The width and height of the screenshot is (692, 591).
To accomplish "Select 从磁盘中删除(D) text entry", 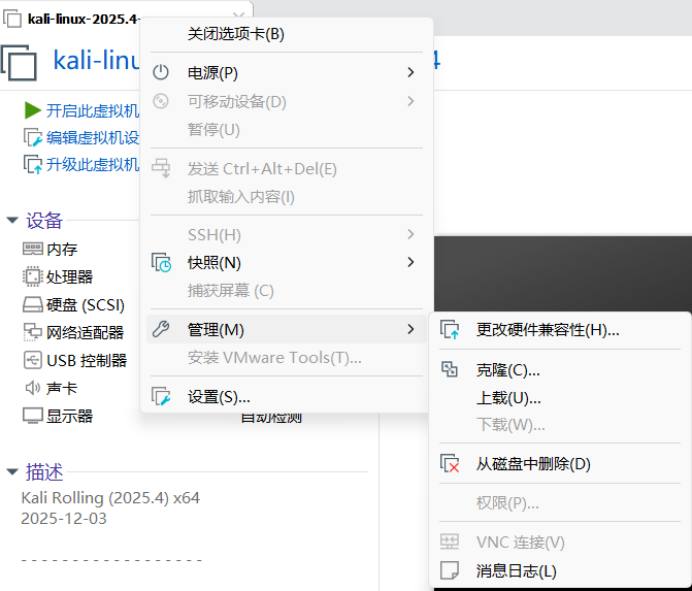I will 533,464.
